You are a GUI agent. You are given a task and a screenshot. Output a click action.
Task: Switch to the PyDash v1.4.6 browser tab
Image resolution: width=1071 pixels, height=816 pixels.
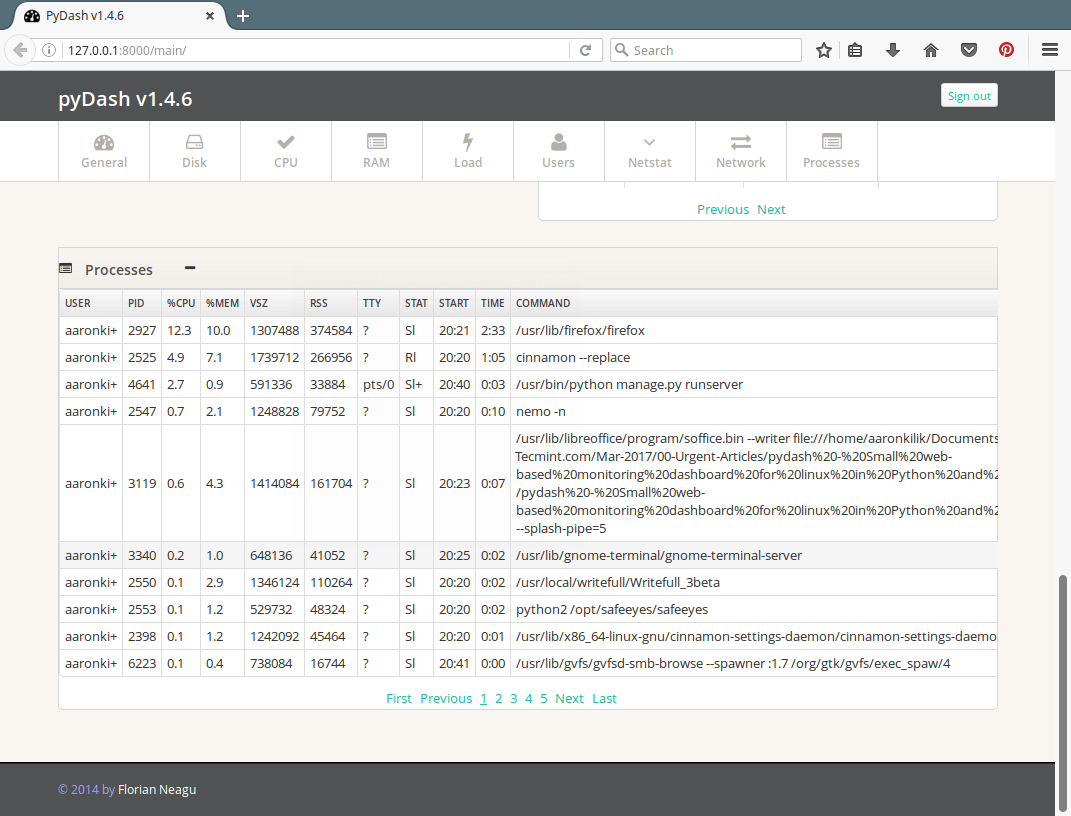(x=110, y=15)
